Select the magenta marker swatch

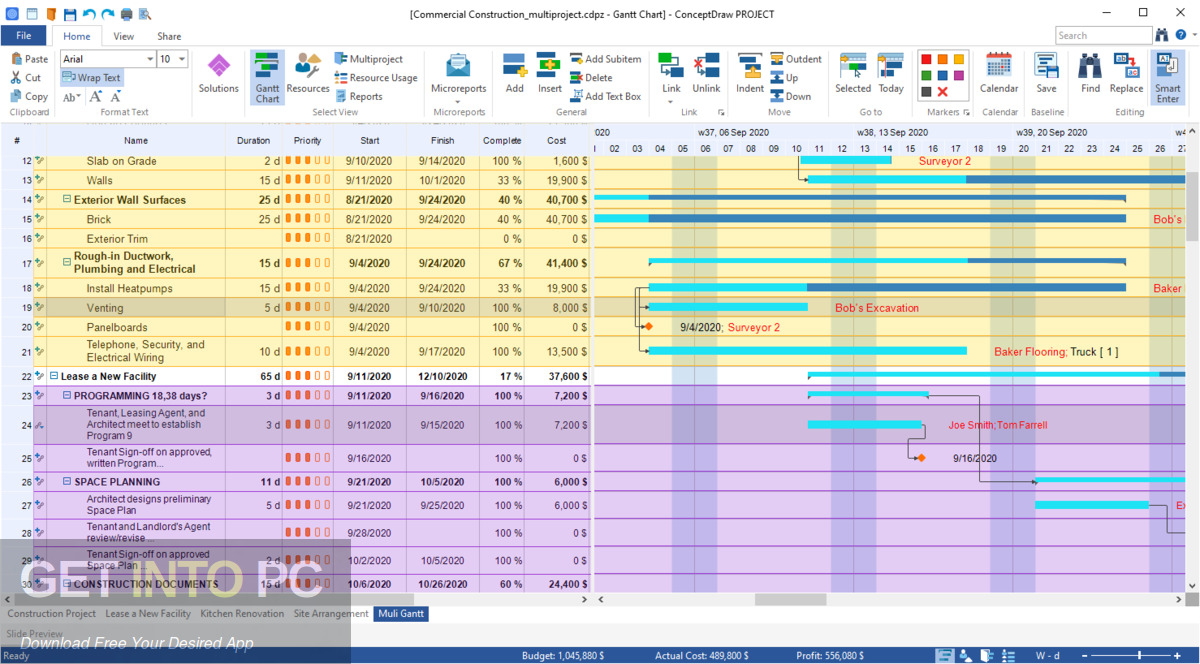pos(959,75)
